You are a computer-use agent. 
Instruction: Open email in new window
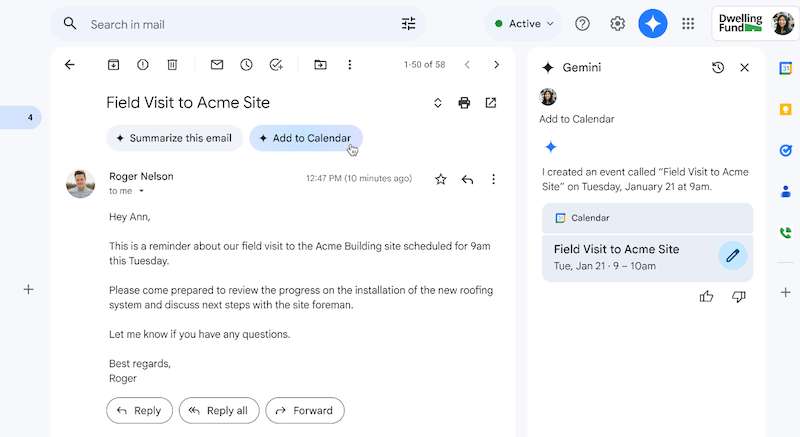pyautogui.click(x=491, y=103)
